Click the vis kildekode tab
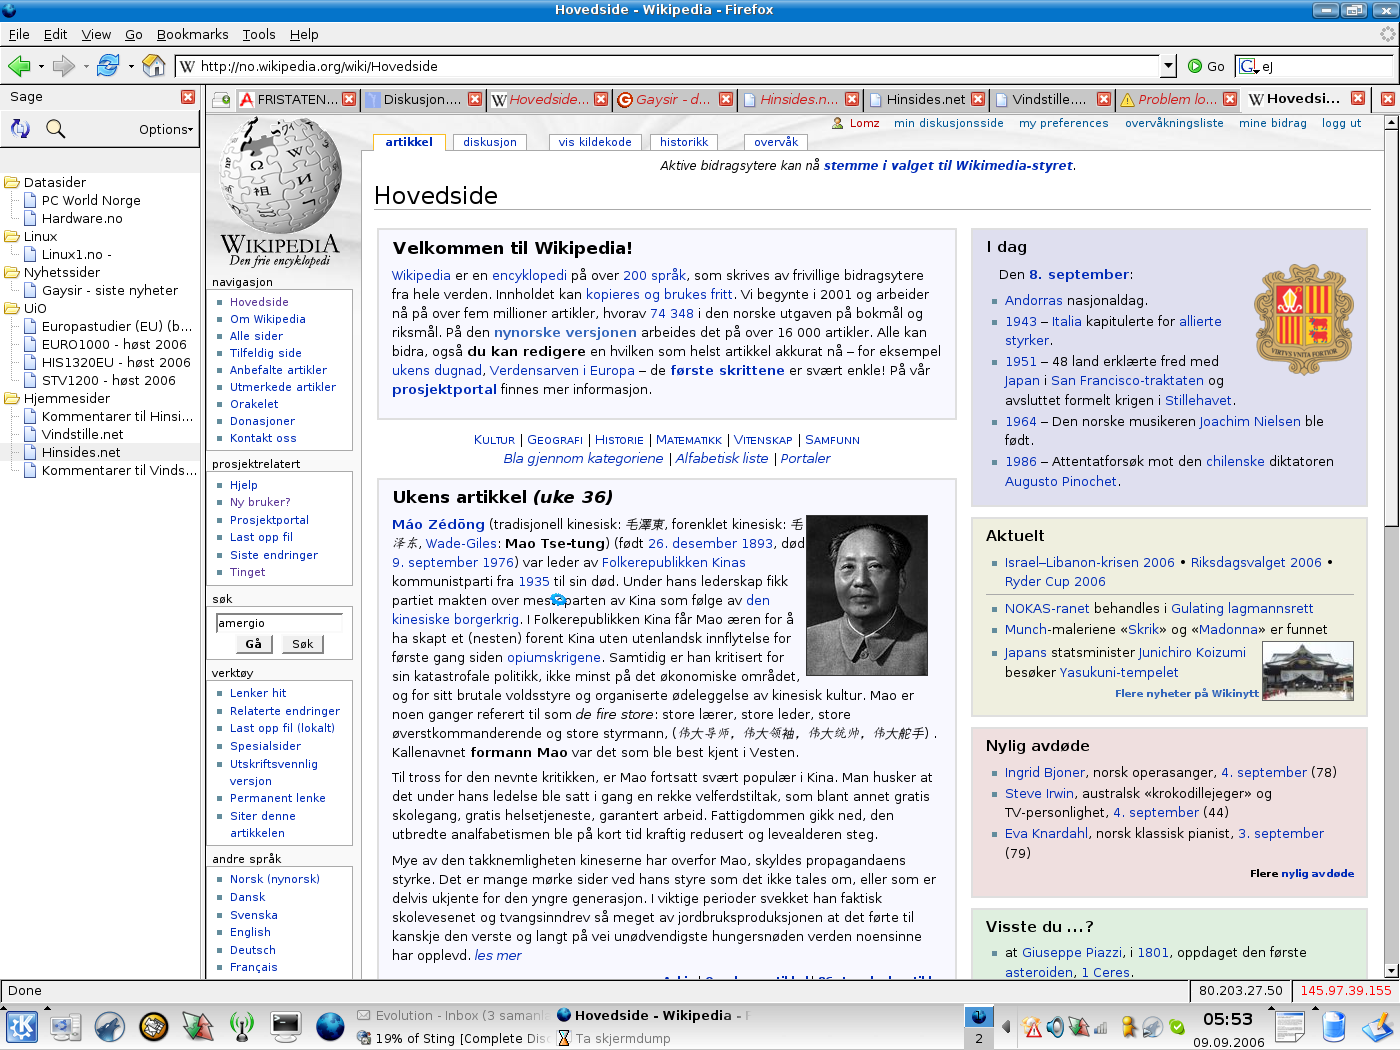1400x1050 pixels. 595,142
